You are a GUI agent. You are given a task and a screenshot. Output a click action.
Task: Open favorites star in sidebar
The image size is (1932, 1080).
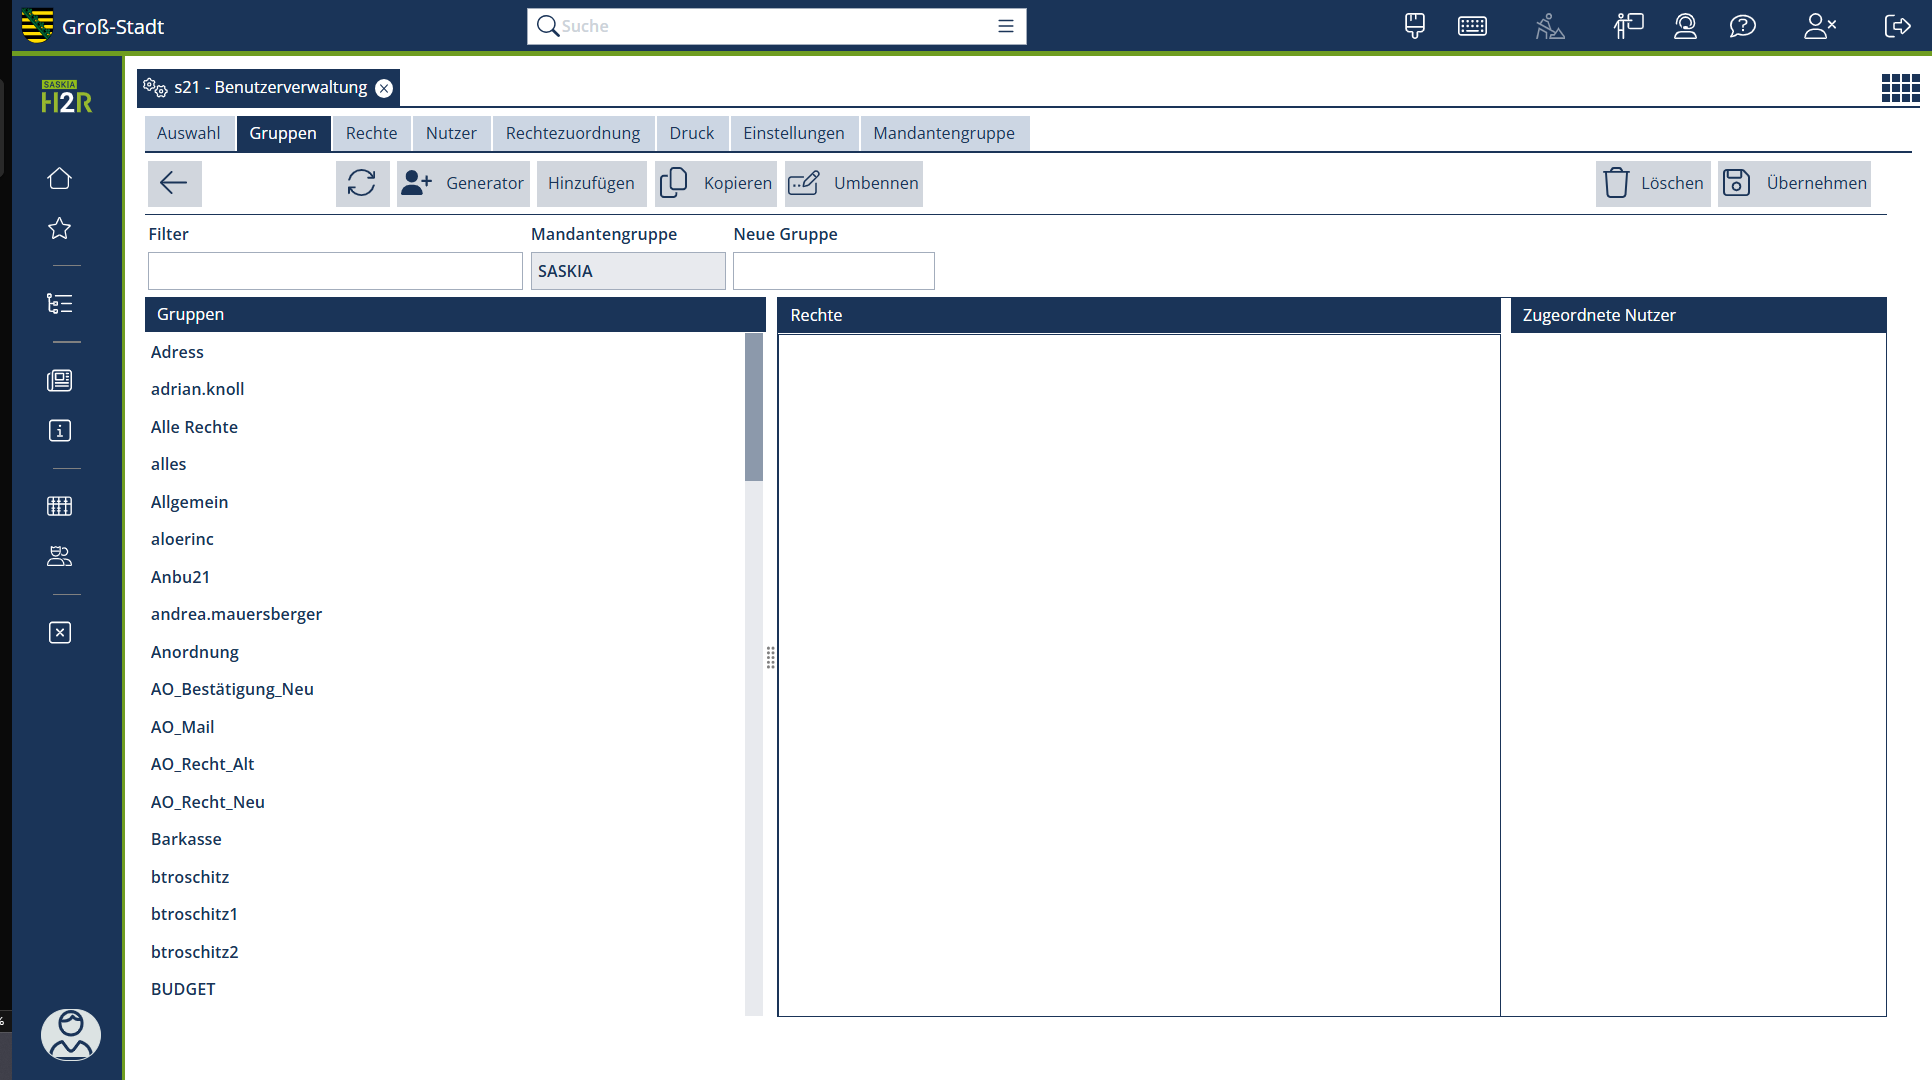[x=60, y=228]
